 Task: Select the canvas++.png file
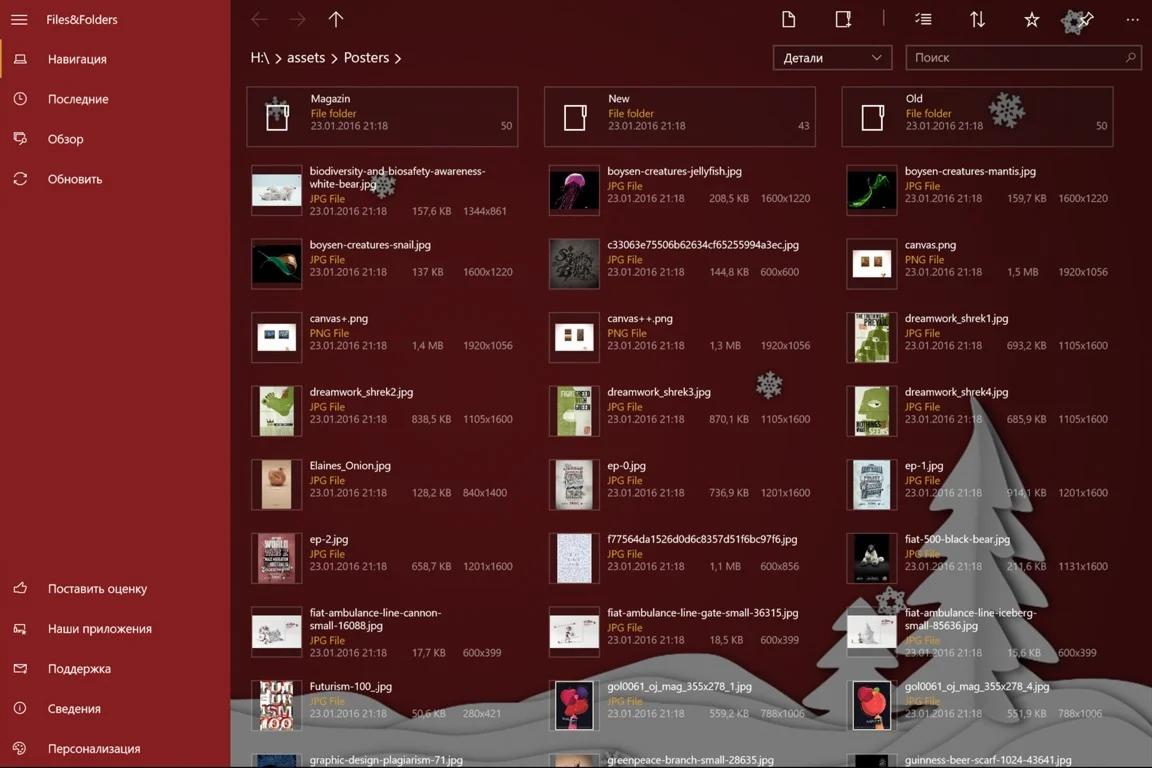pyautogui.click(x=680, y=337)
